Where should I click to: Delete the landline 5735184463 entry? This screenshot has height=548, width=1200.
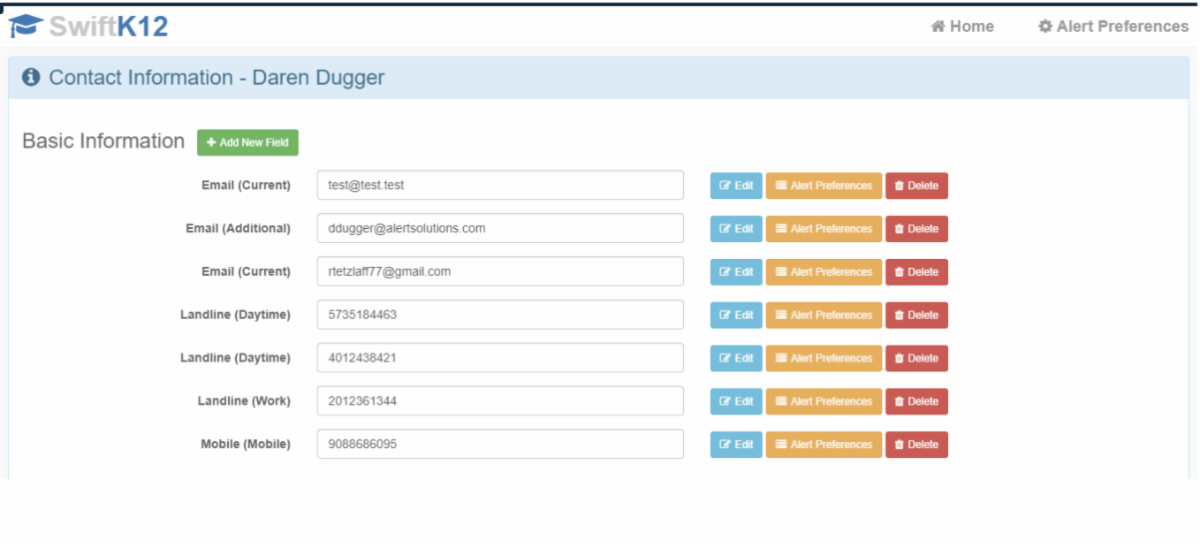[x=916, y=314]
